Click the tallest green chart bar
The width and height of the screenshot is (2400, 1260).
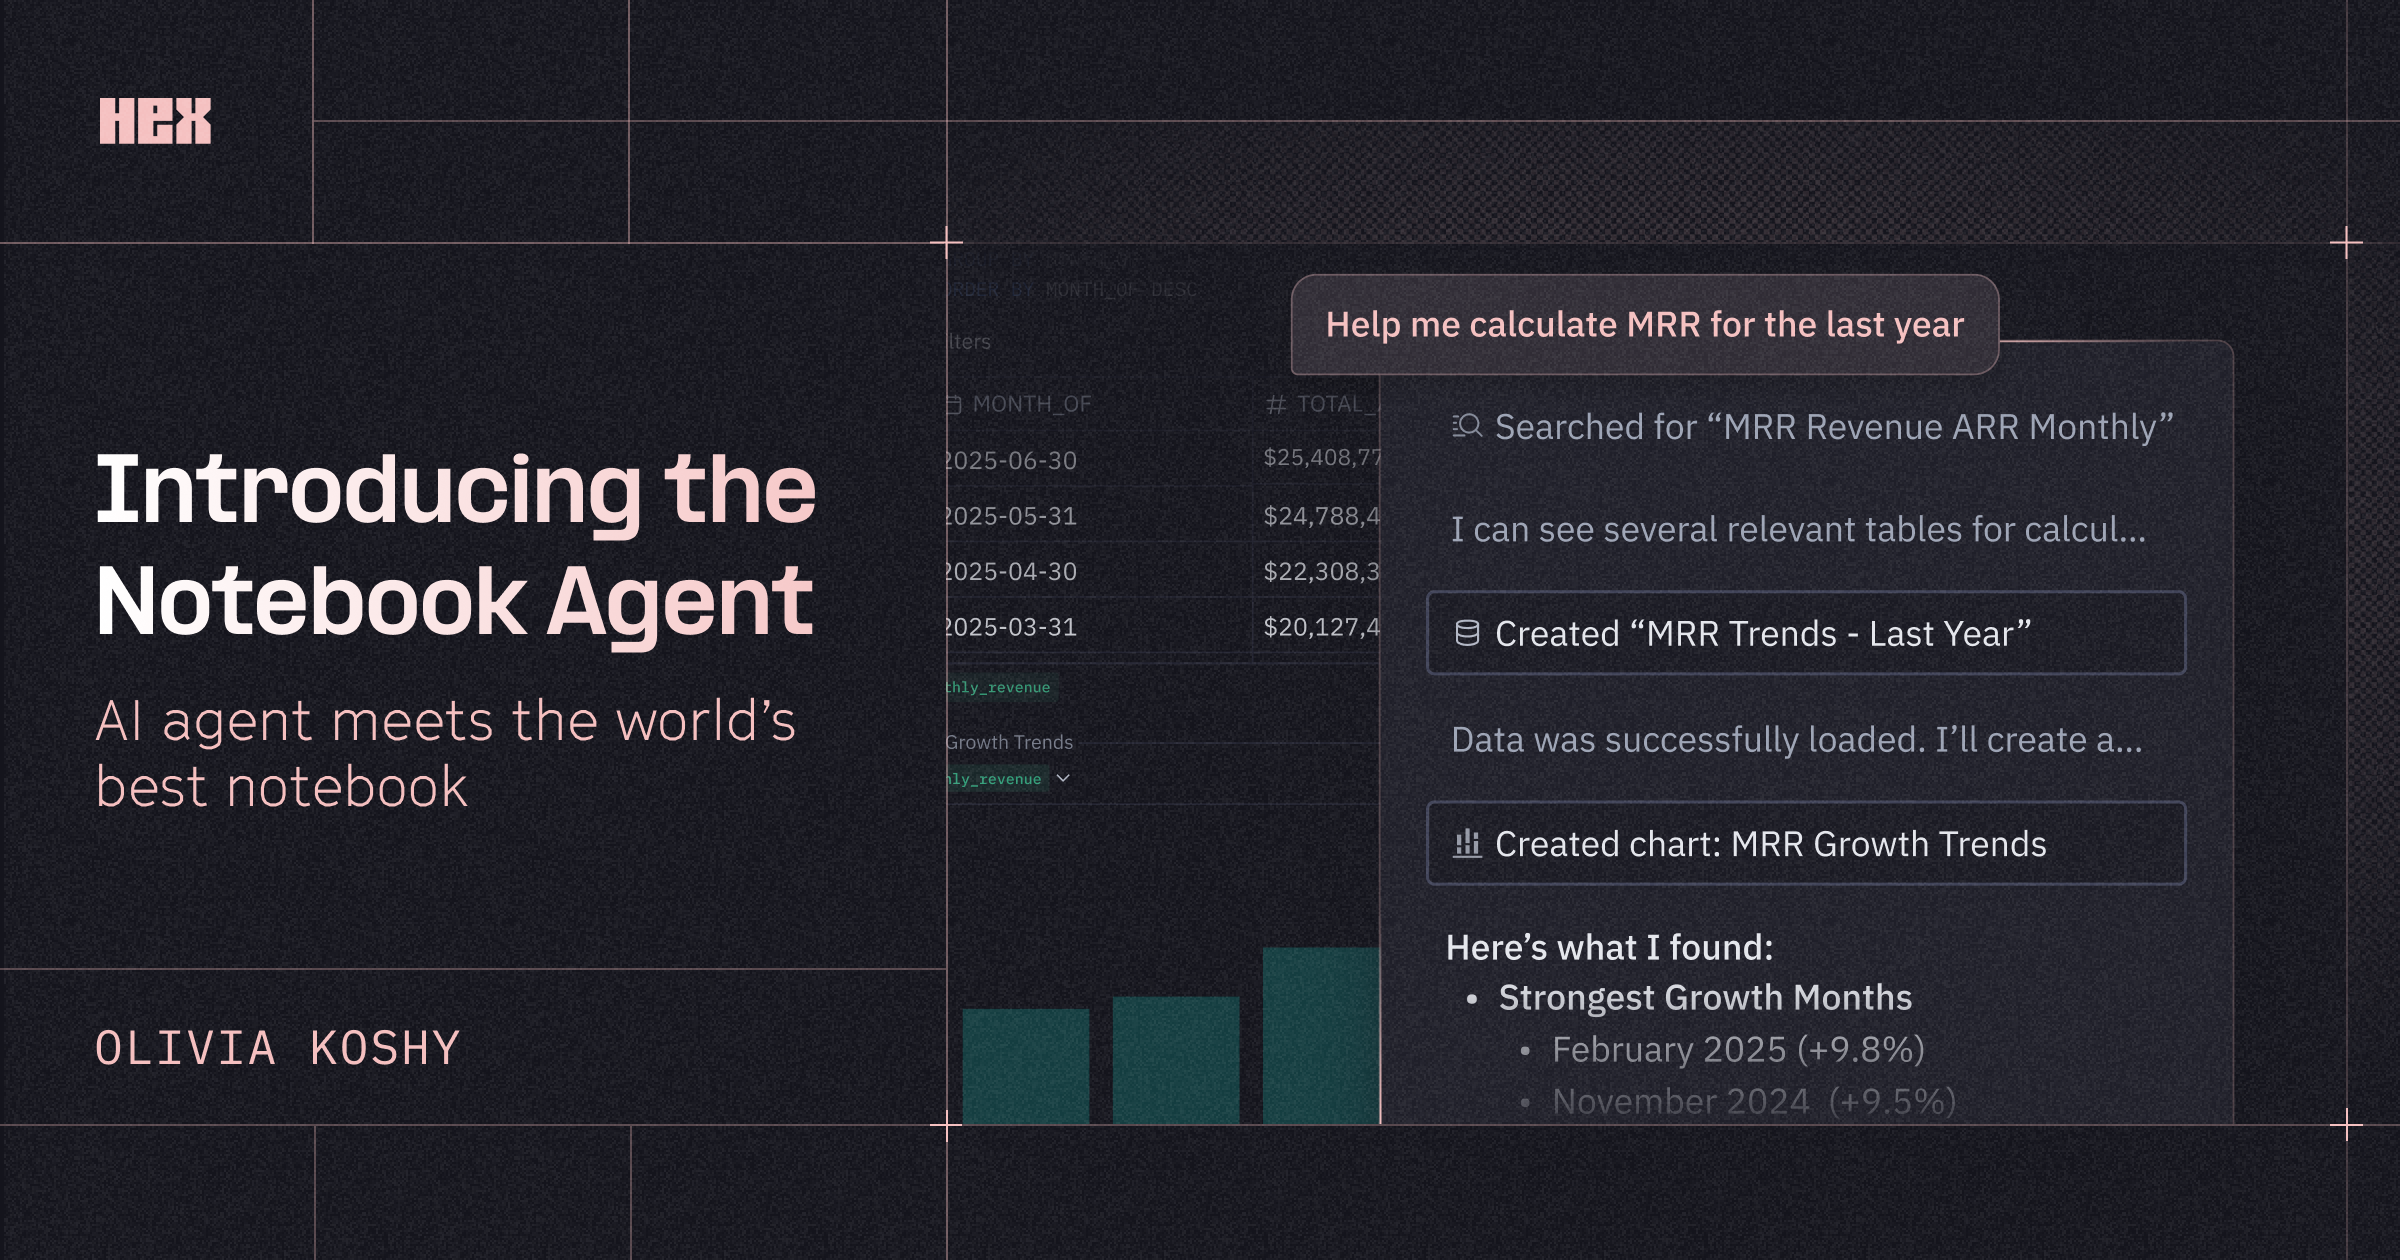1321,1035
